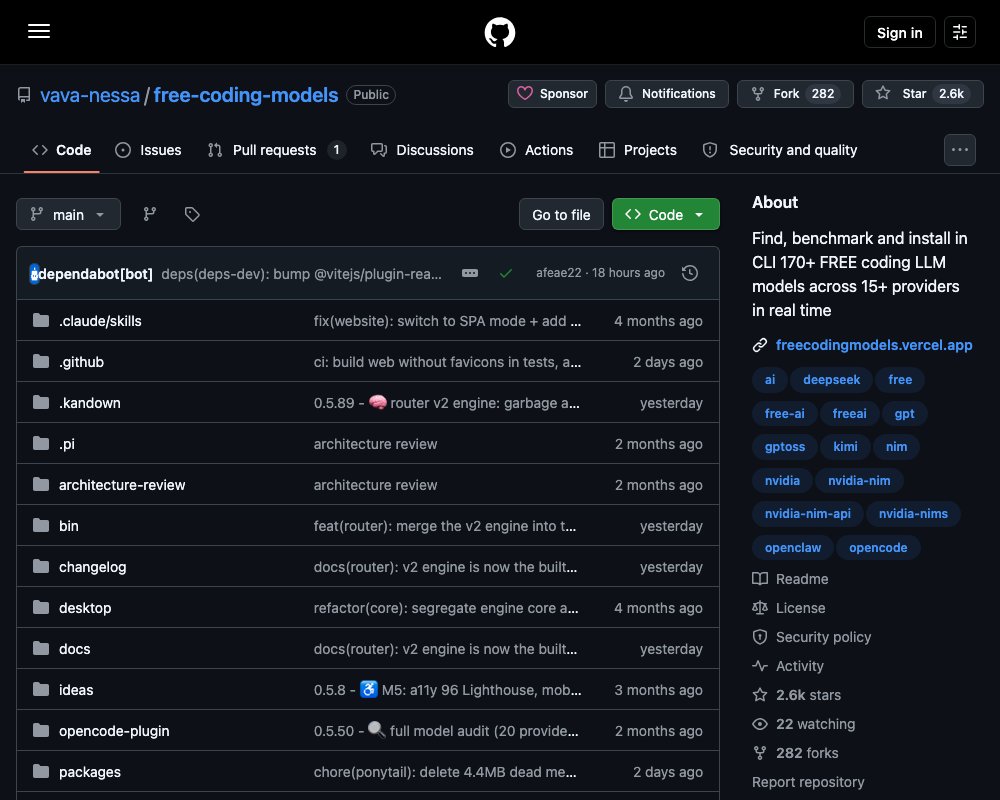Click the Sponsor button

[x=552, y=94]
